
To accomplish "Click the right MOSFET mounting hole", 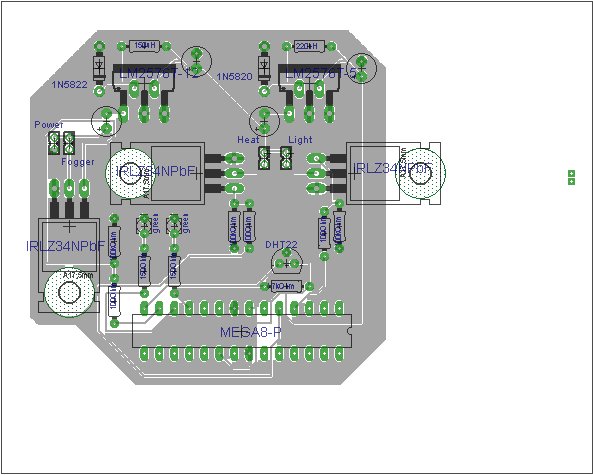I will (x=420, y=173).
